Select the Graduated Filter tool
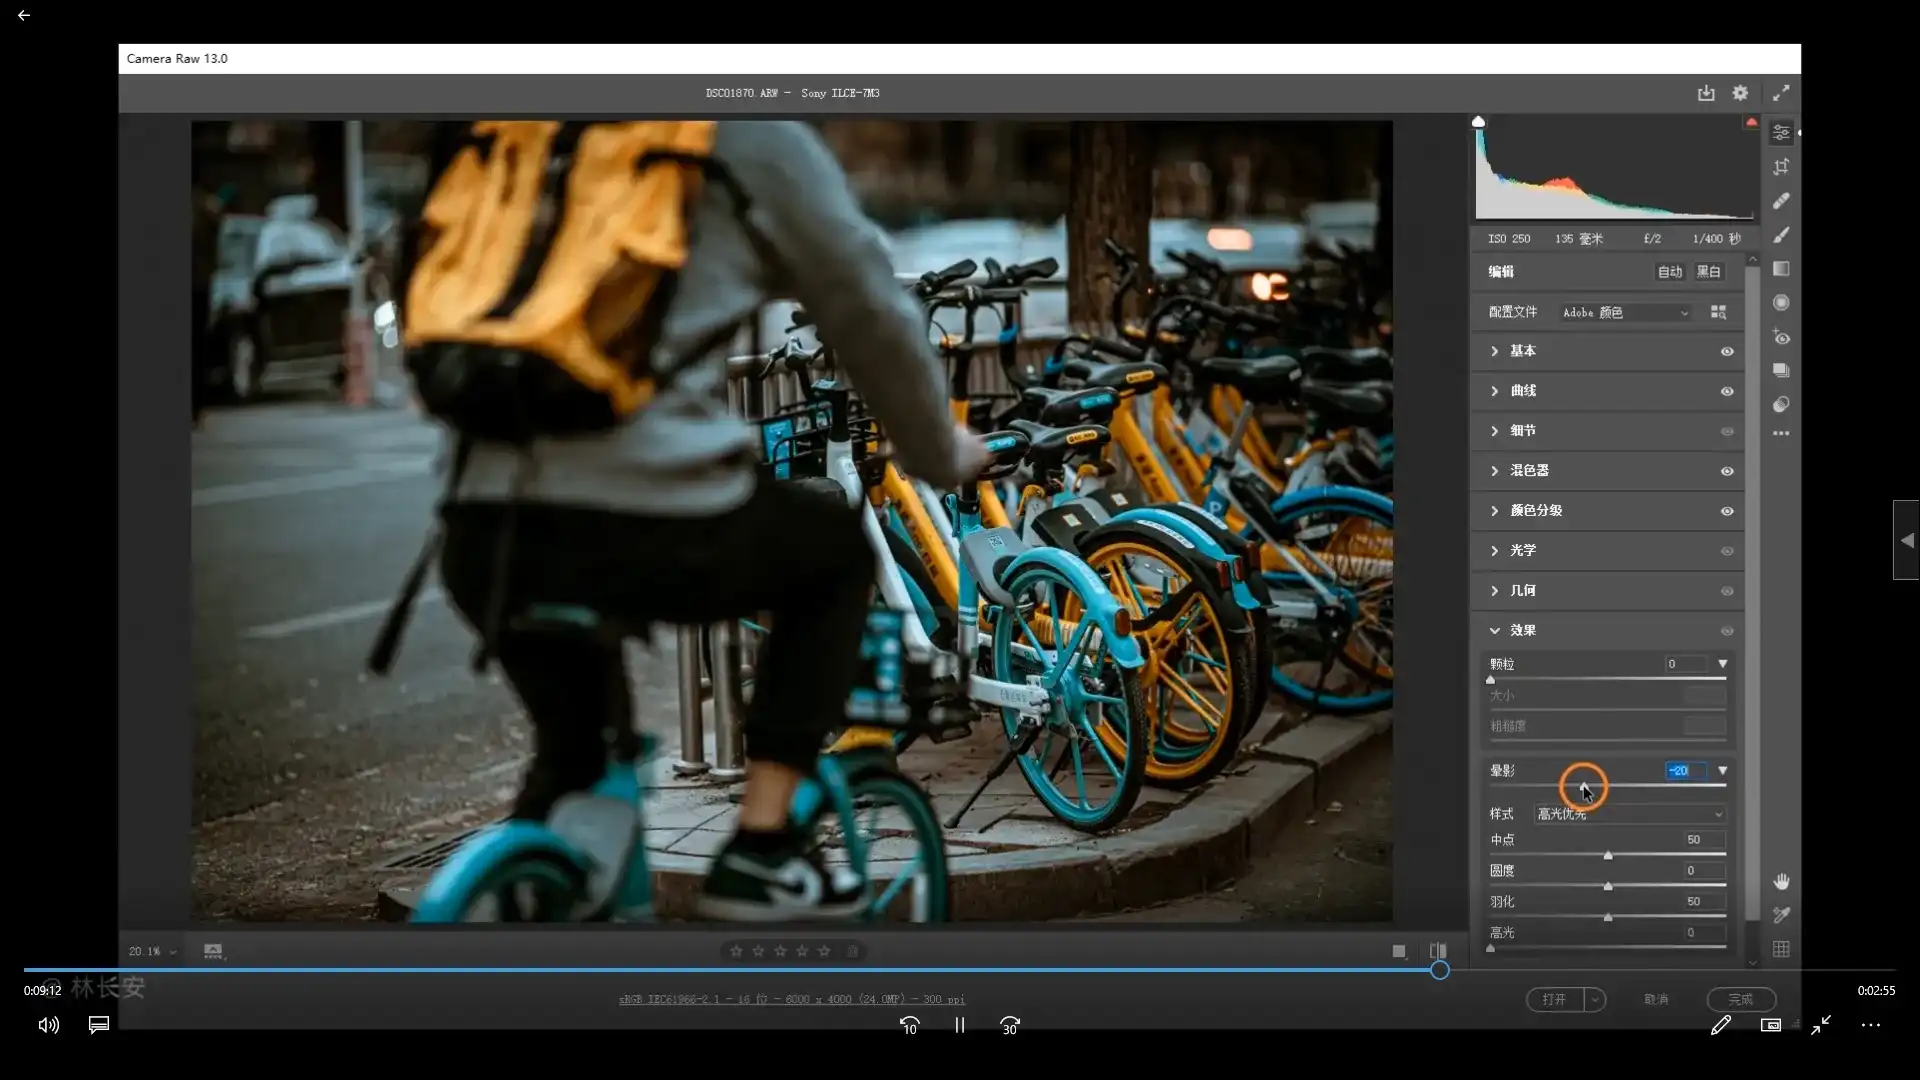1920x1080 pixels. [1781, 269]
